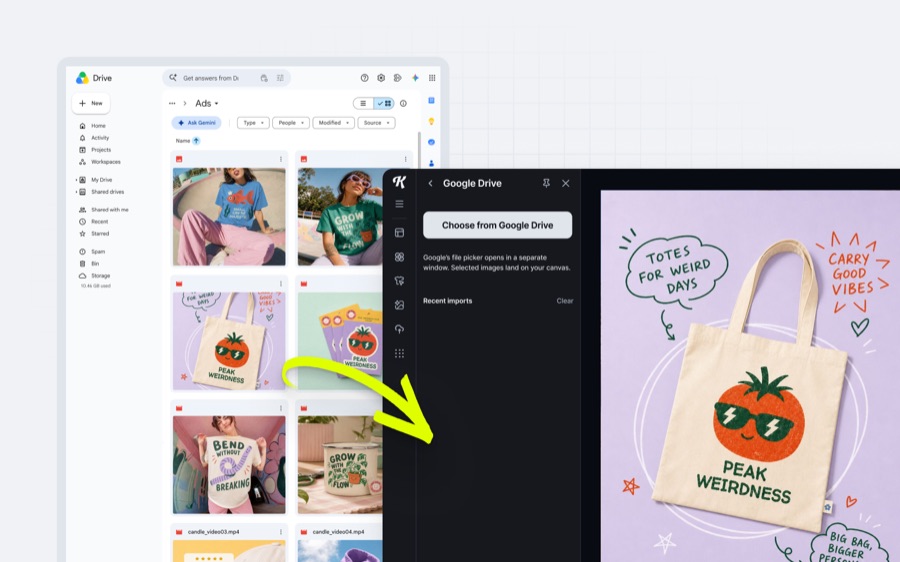
Task: Open more options for candle_video03.mp4
Action: 281,532
